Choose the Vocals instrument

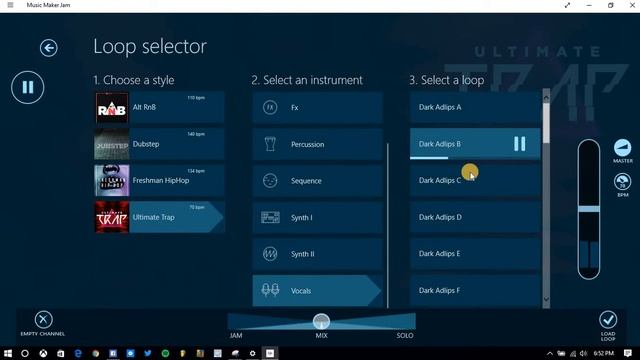(318, 291)
